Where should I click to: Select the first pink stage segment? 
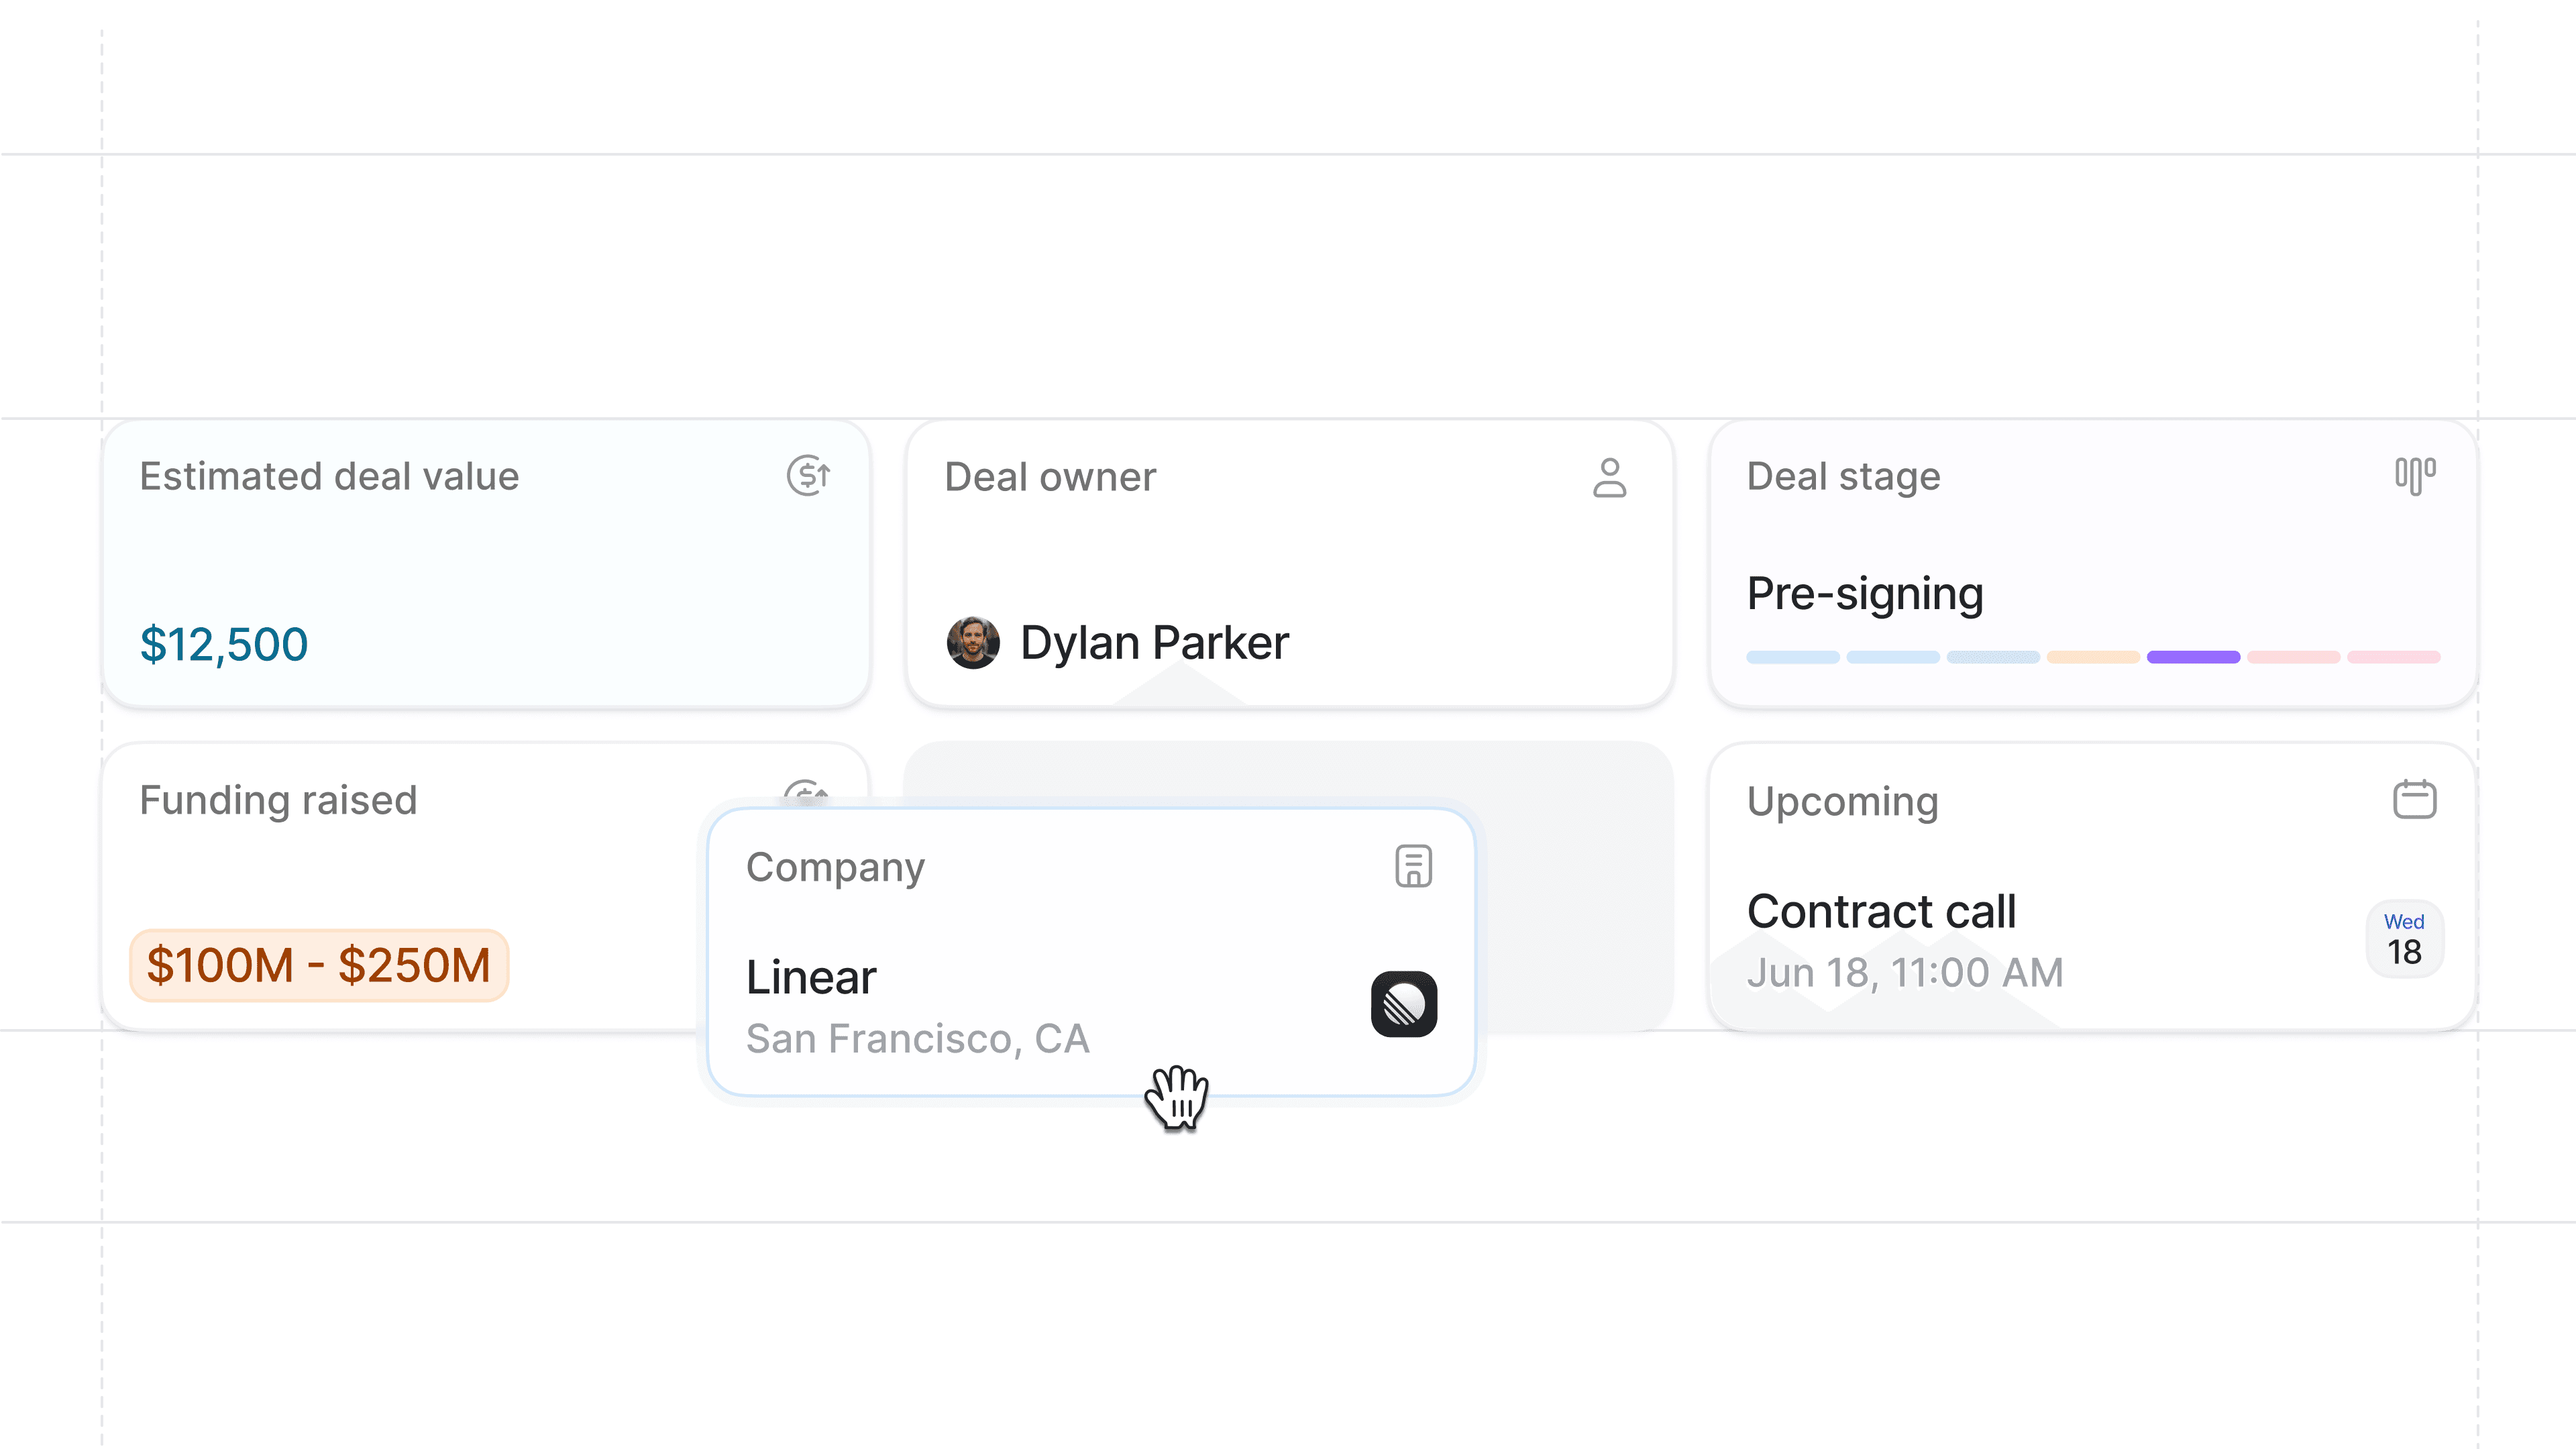pos(2293,657)
